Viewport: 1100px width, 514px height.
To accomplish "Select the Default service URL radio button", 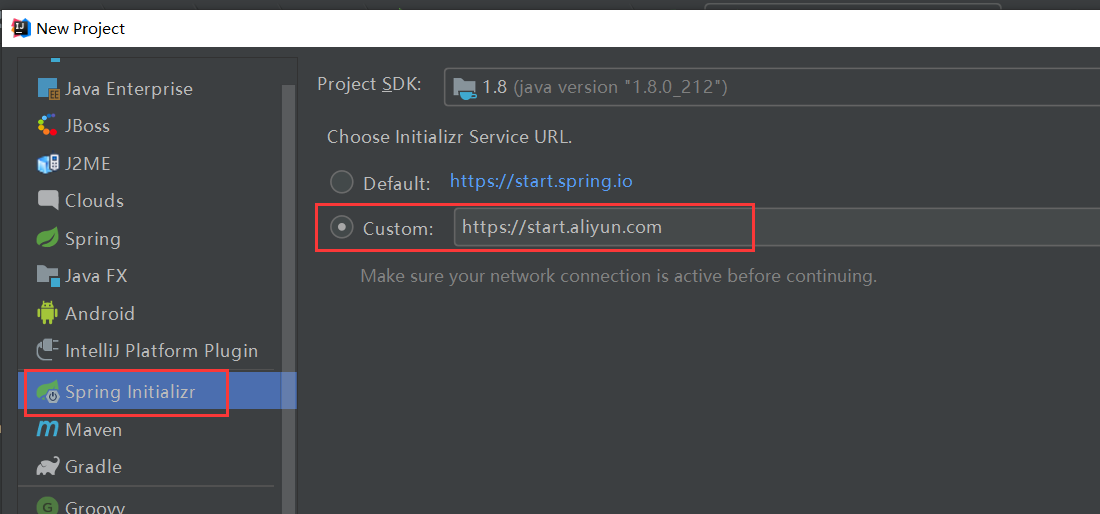I will point(342,183).
